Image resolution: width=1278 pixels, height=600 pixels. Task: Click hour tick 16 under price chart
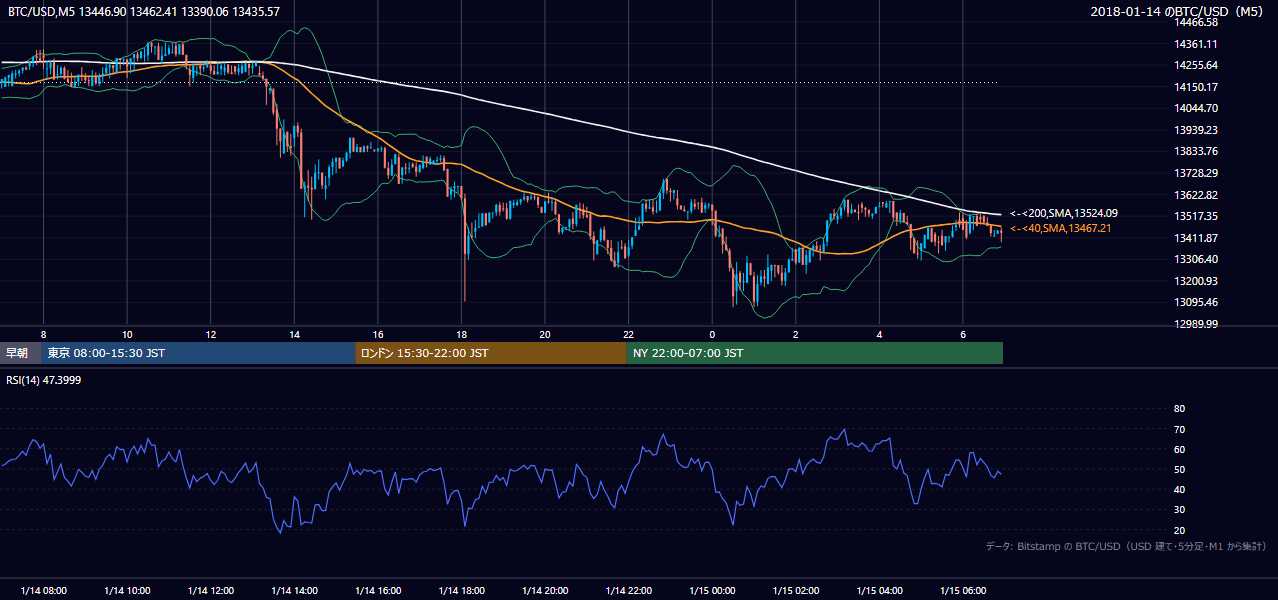(x=377, y=334)
